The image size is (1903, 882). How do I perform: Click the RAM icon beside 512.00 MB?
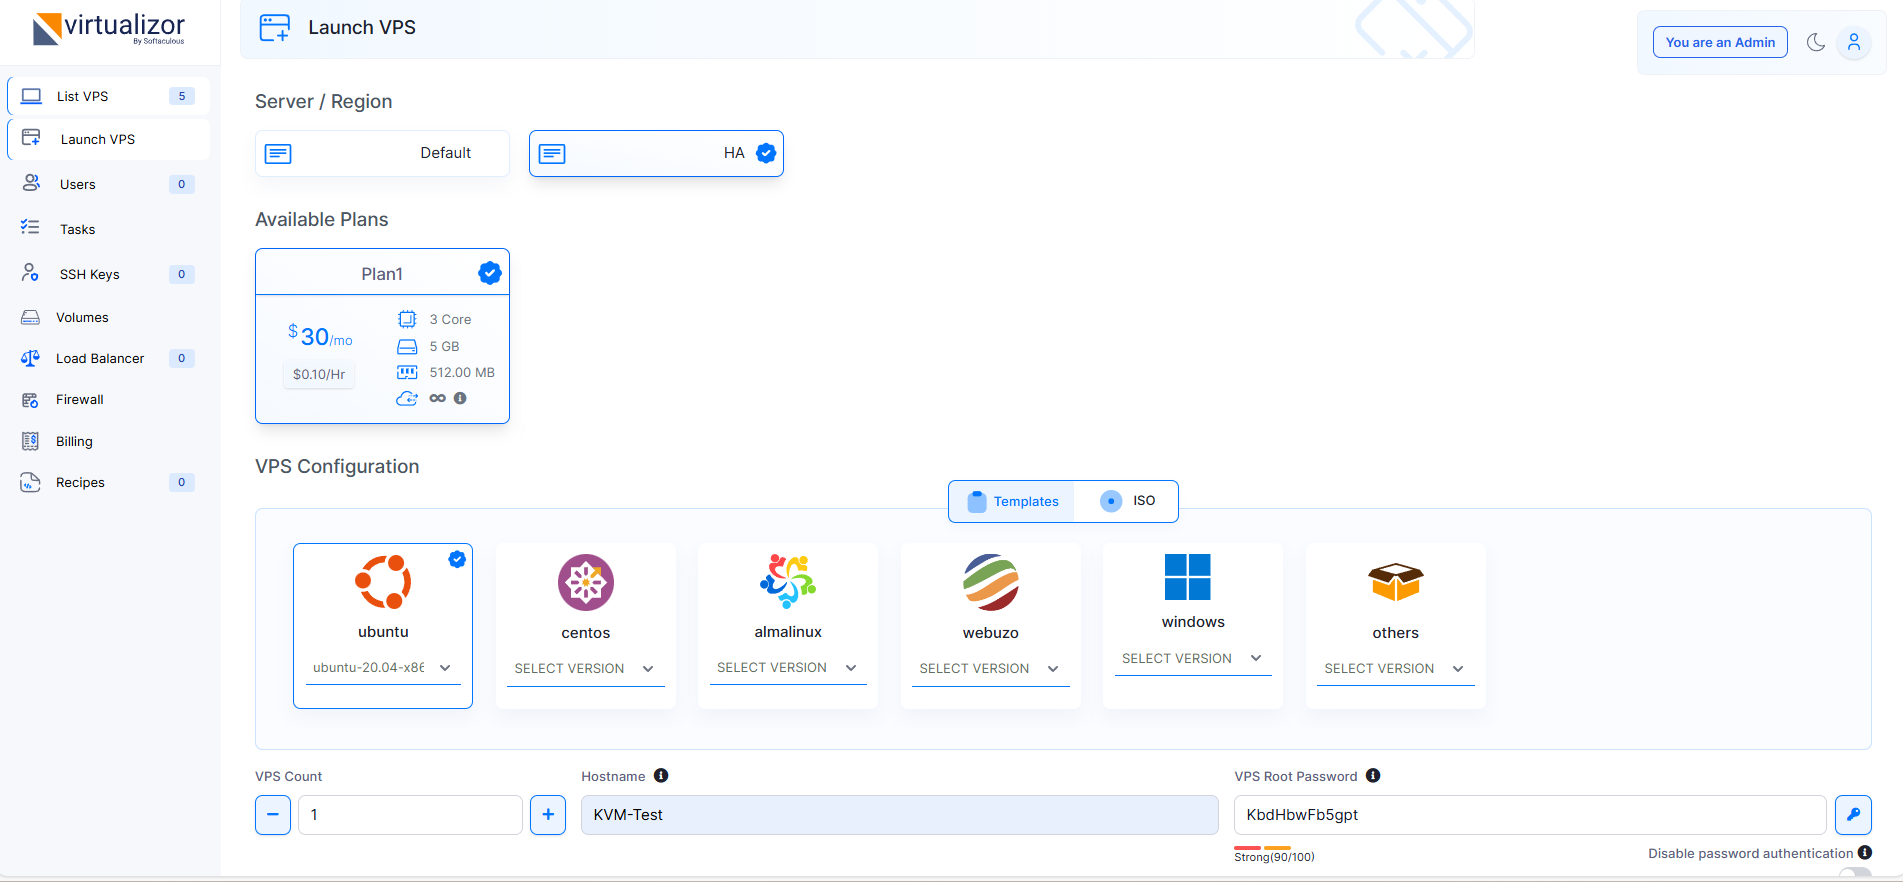407,372
